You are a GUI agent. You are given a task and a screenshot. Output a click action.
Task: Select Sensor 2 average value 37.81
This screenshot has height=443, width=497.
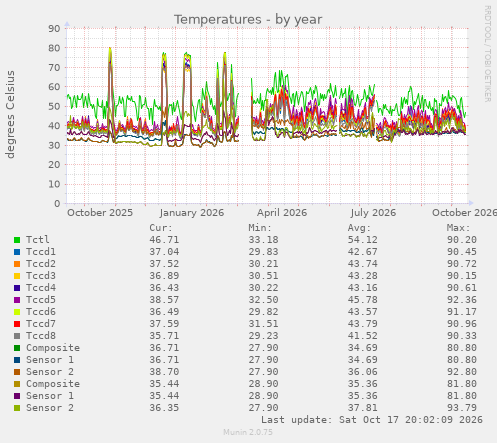point(363,408)
